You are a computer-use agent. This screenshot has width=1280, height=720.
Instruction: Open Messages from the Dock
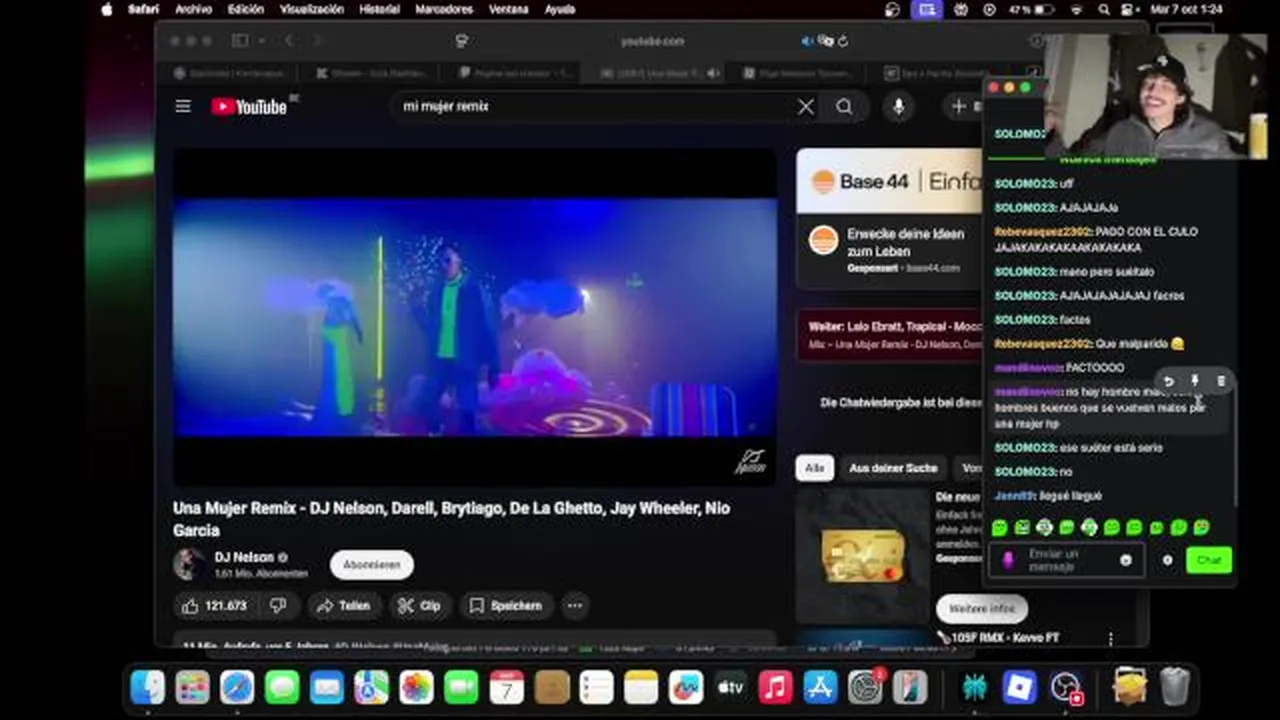pos(283,688)
